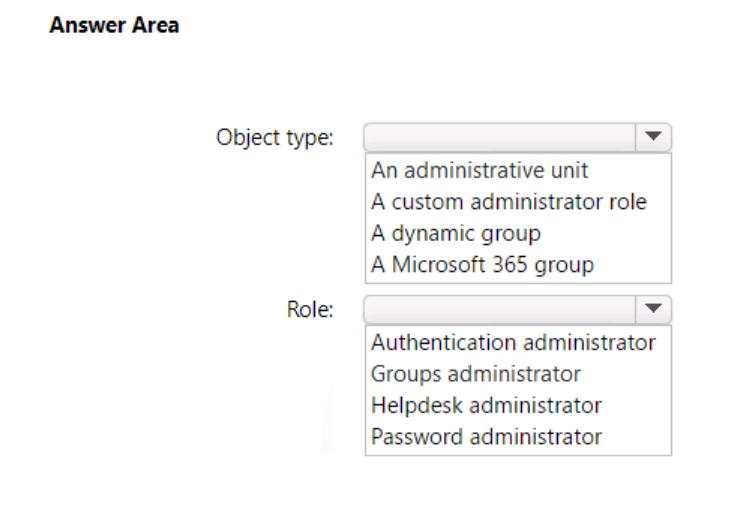Click the 'Role:' label
740x510 pixels.
tap(311, 310)
